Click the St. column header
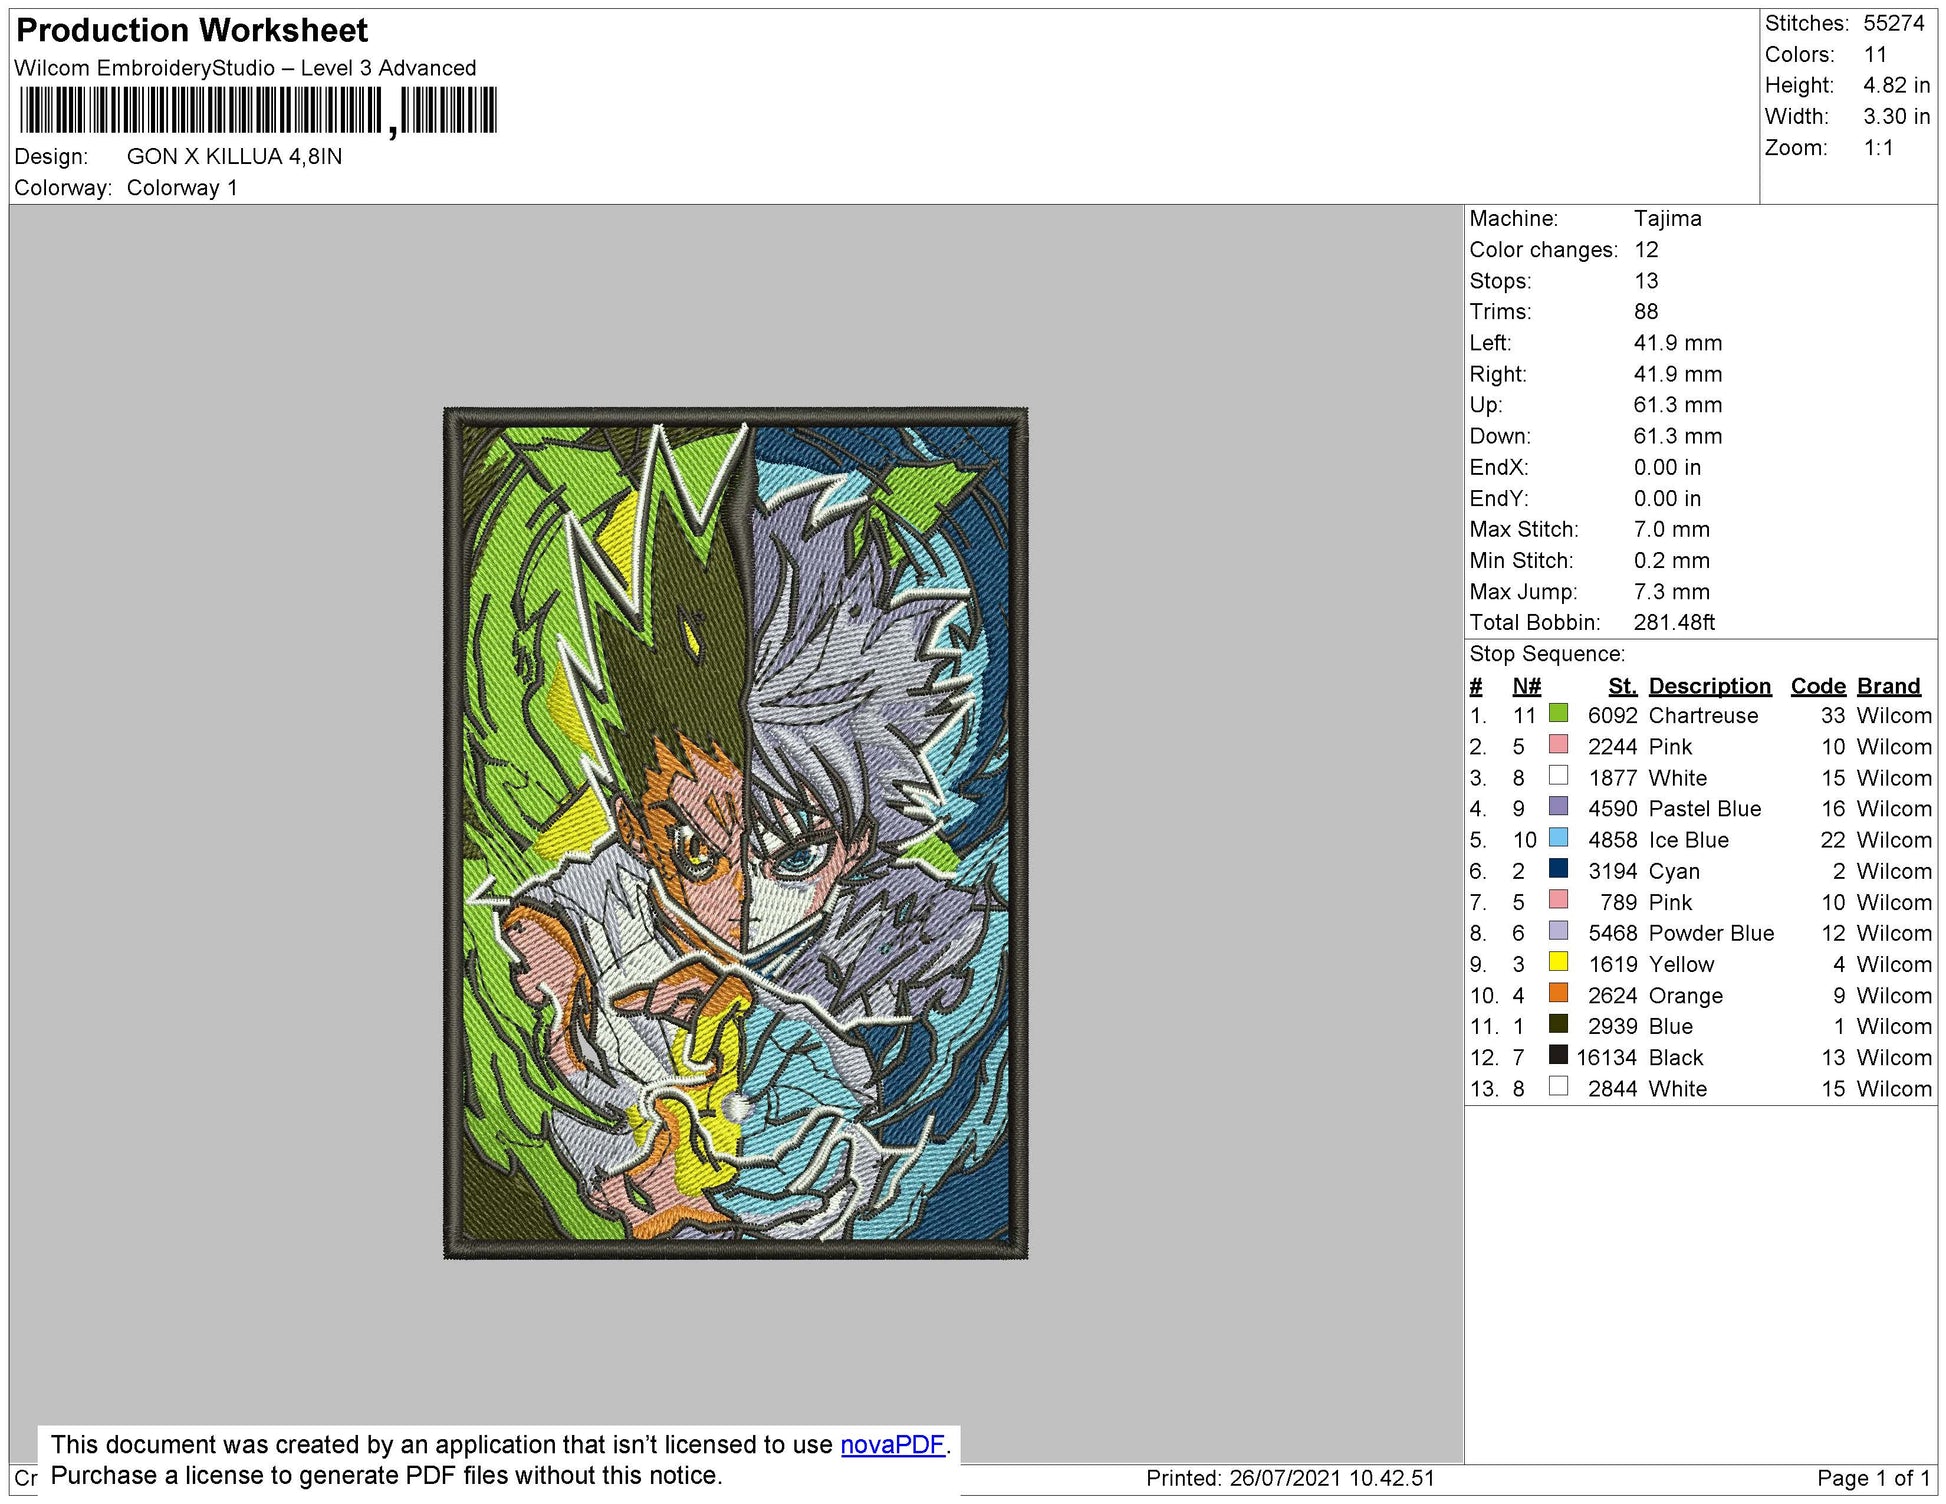The image size is (1946, 1504). tap(1622, 686)
